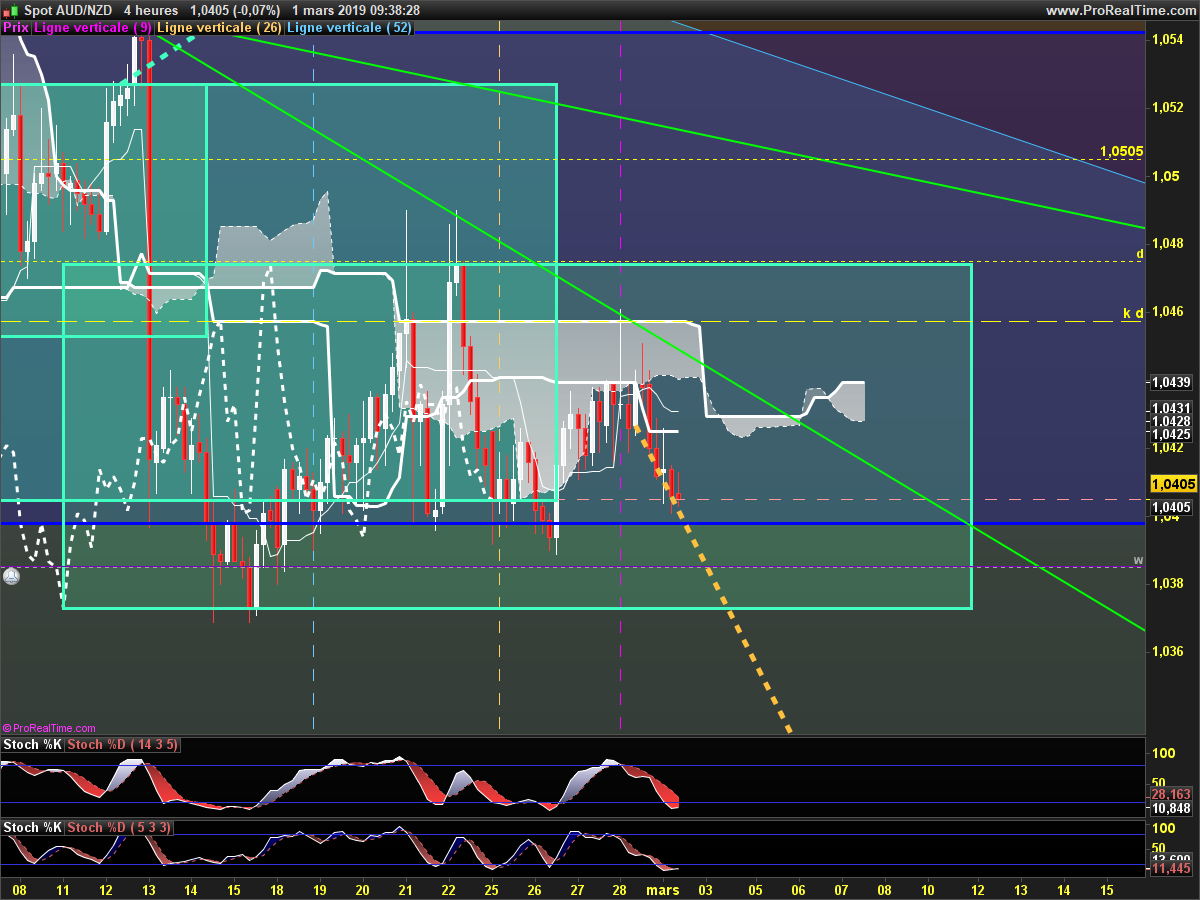Click the Stoch %D ( 5 3 3 ) label
The height and width of the screenshot is (900, 1200).
coord(119,828)
